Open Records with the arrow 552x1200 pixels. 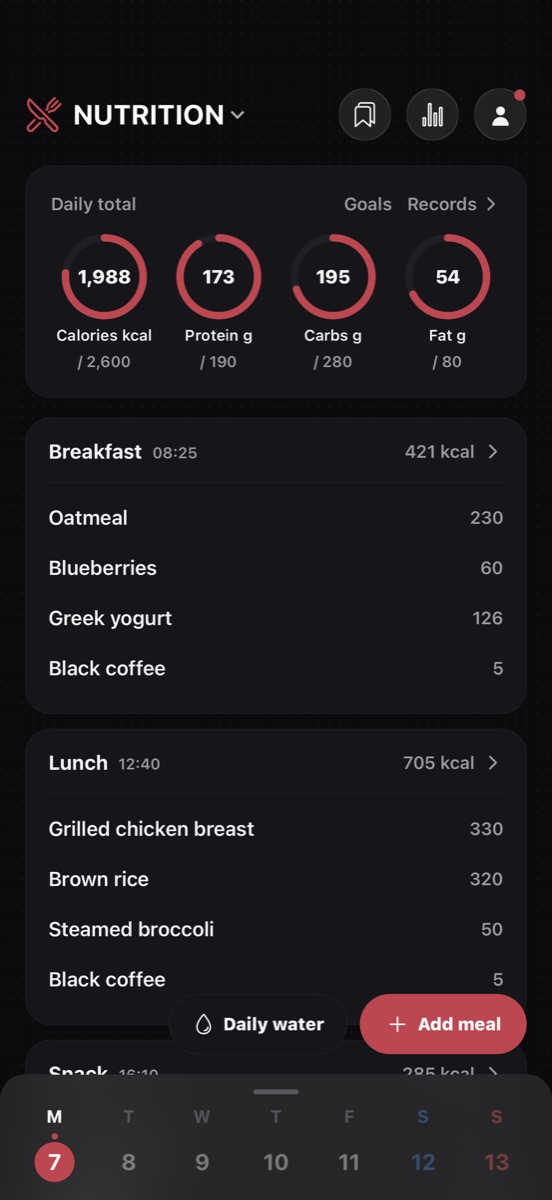452,204
